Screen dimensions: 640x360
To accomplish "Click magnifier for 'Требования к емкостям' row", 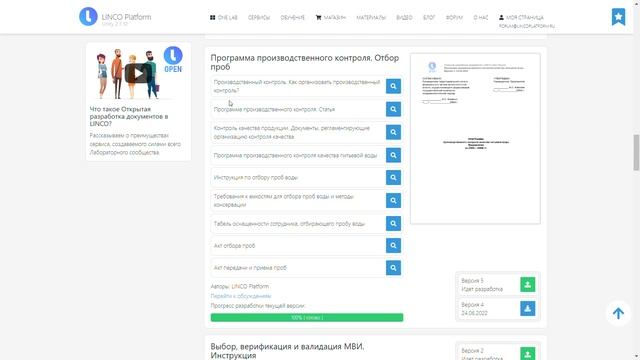I will (x=393, y=200).
